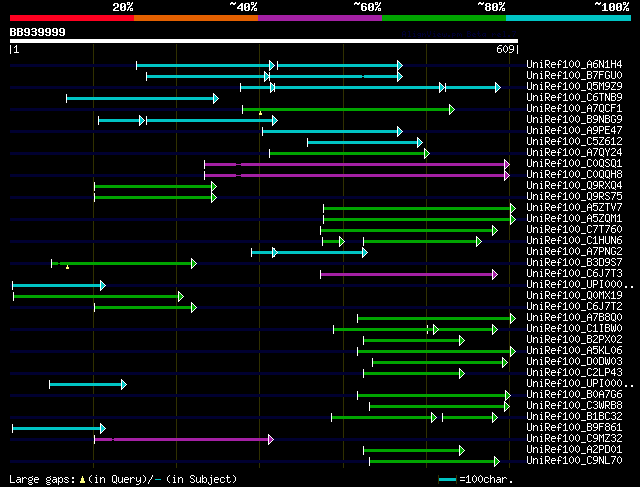Select the UniRef100_A7PNG2 label

tap(574, 252)
